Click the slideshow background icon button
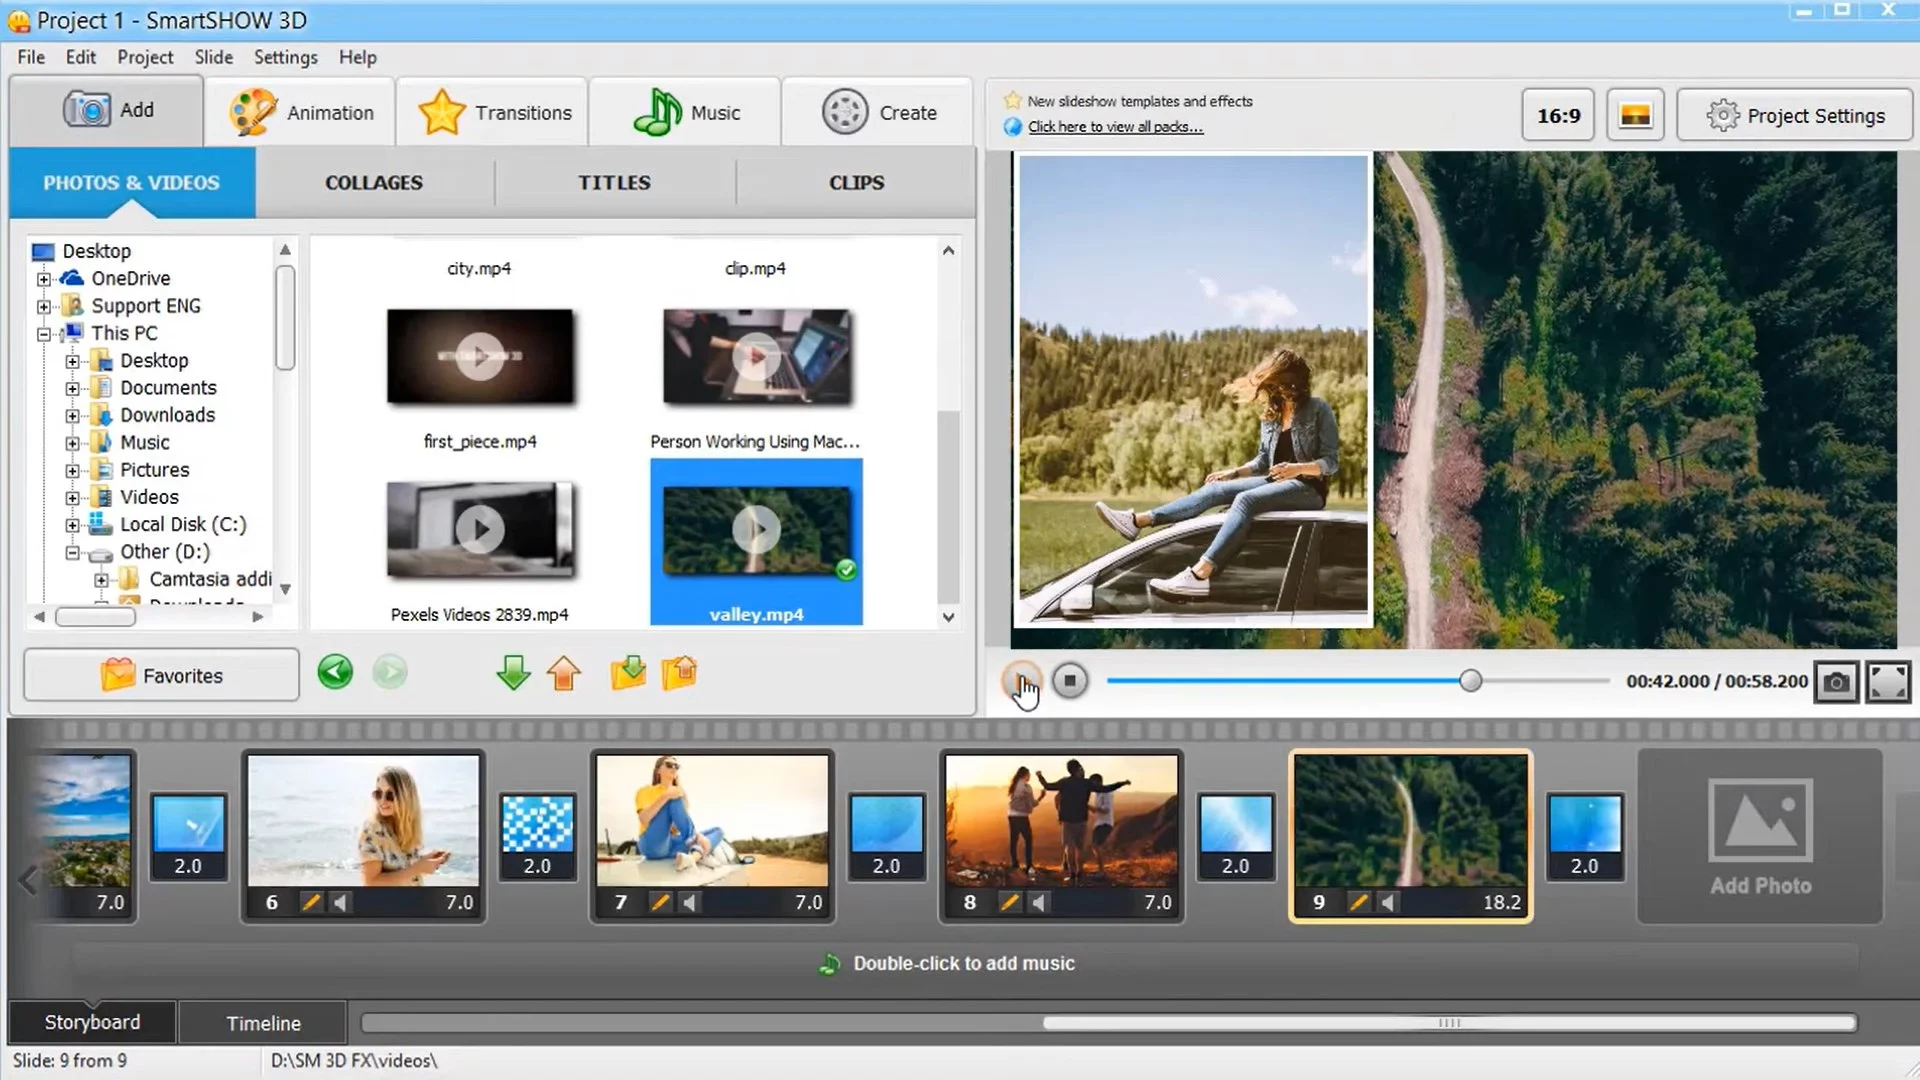The image size is (1920, 1080). point(1635,115)
